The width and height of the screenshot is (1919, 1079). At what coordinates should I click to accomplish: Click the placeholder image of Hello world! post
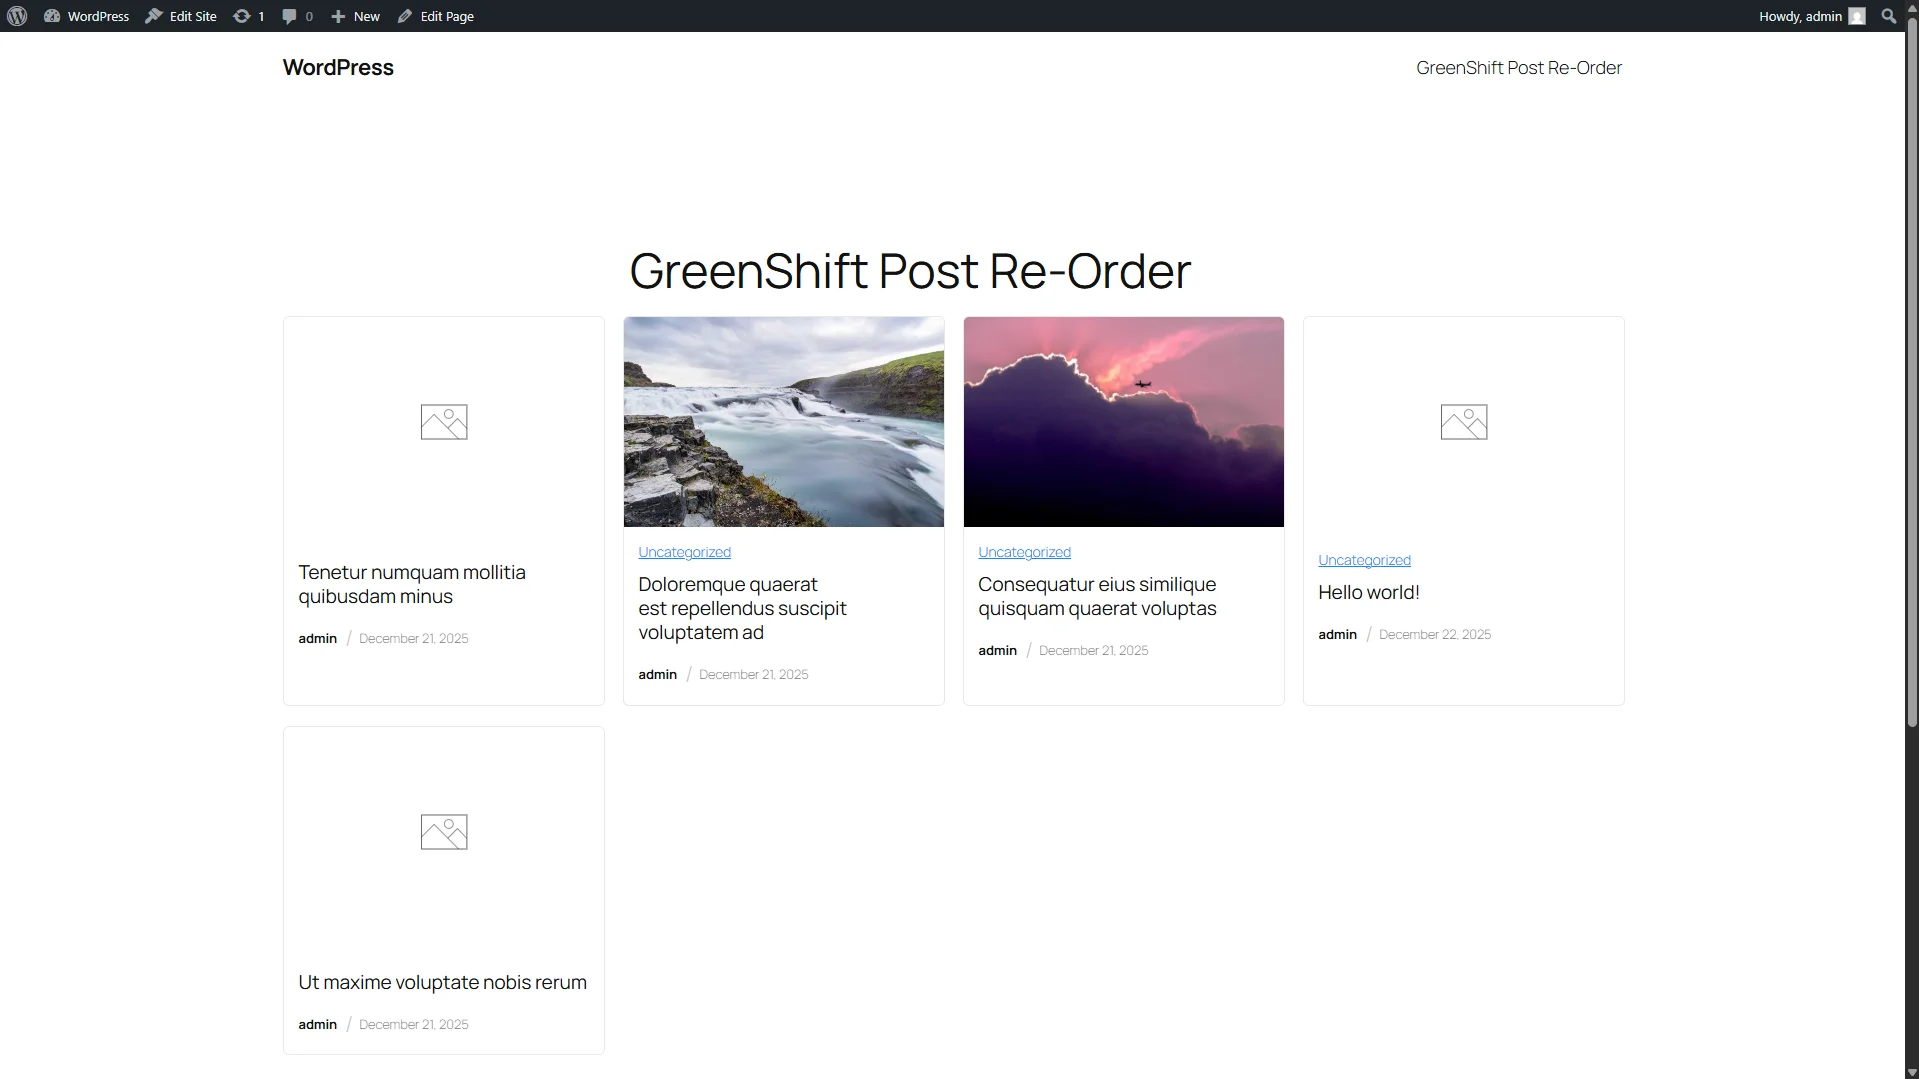pyautogui.click(x=1464, y=422)
